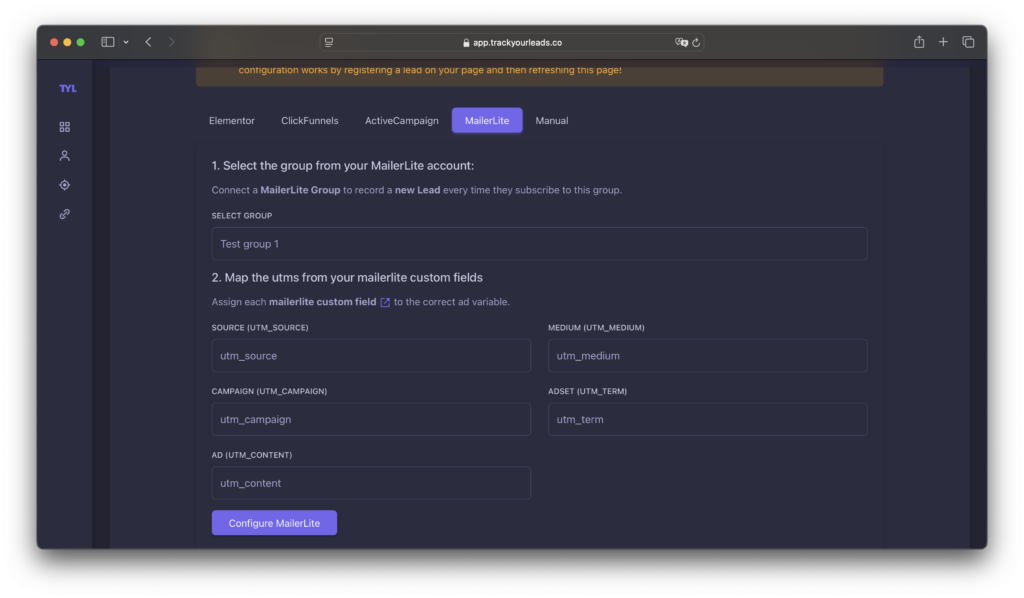1024x598 pixels.
Task: Open the Safari share menu
Action: pyautogui.click(x=919, y=42)
